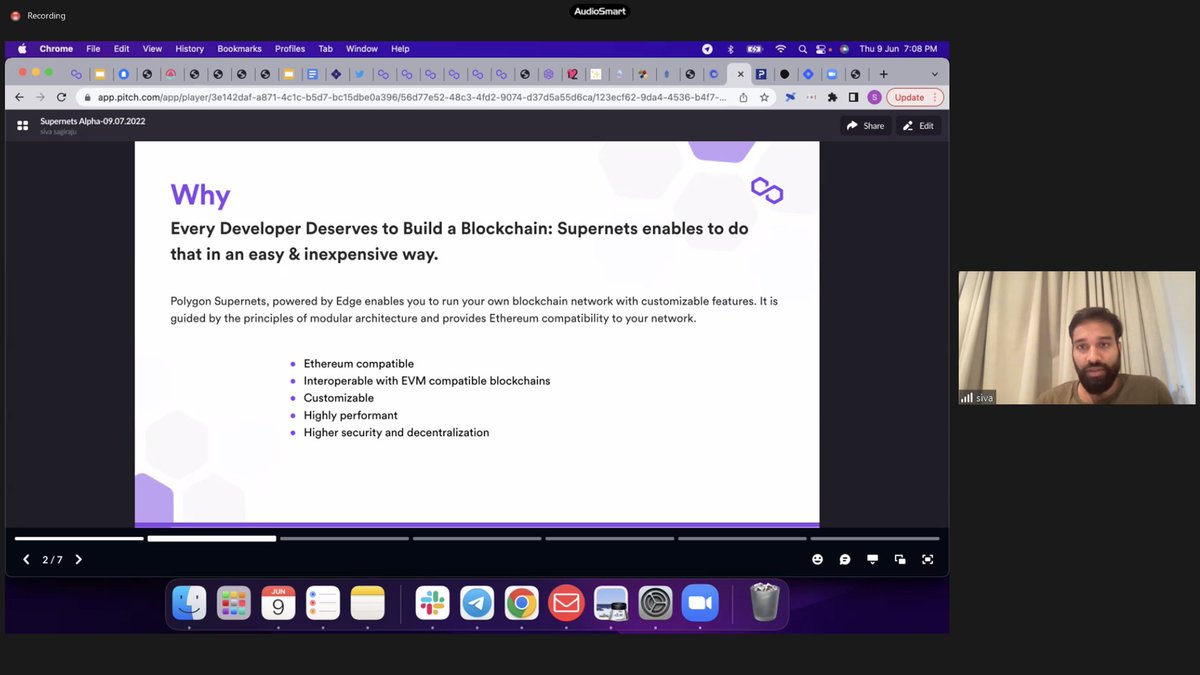
Task: Enter fullscreen presentation mode
Action: pos(928,560)
